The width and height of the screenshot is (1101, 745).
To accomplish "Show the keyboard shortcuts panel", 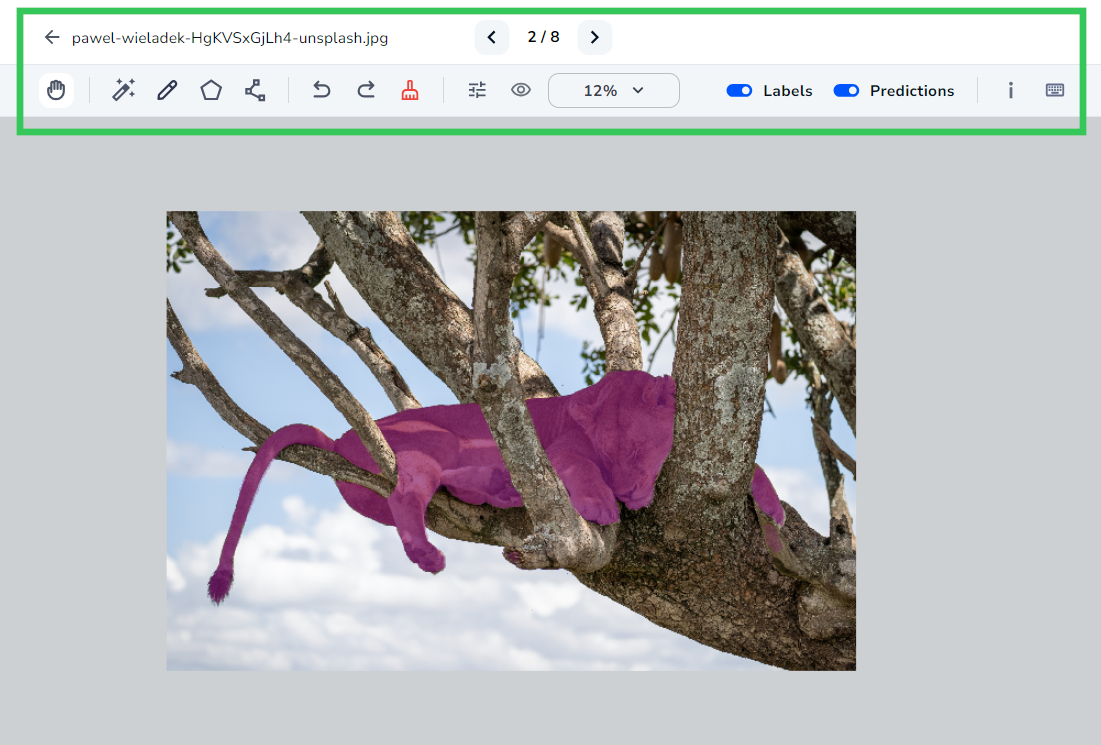I will point(1055,90).
